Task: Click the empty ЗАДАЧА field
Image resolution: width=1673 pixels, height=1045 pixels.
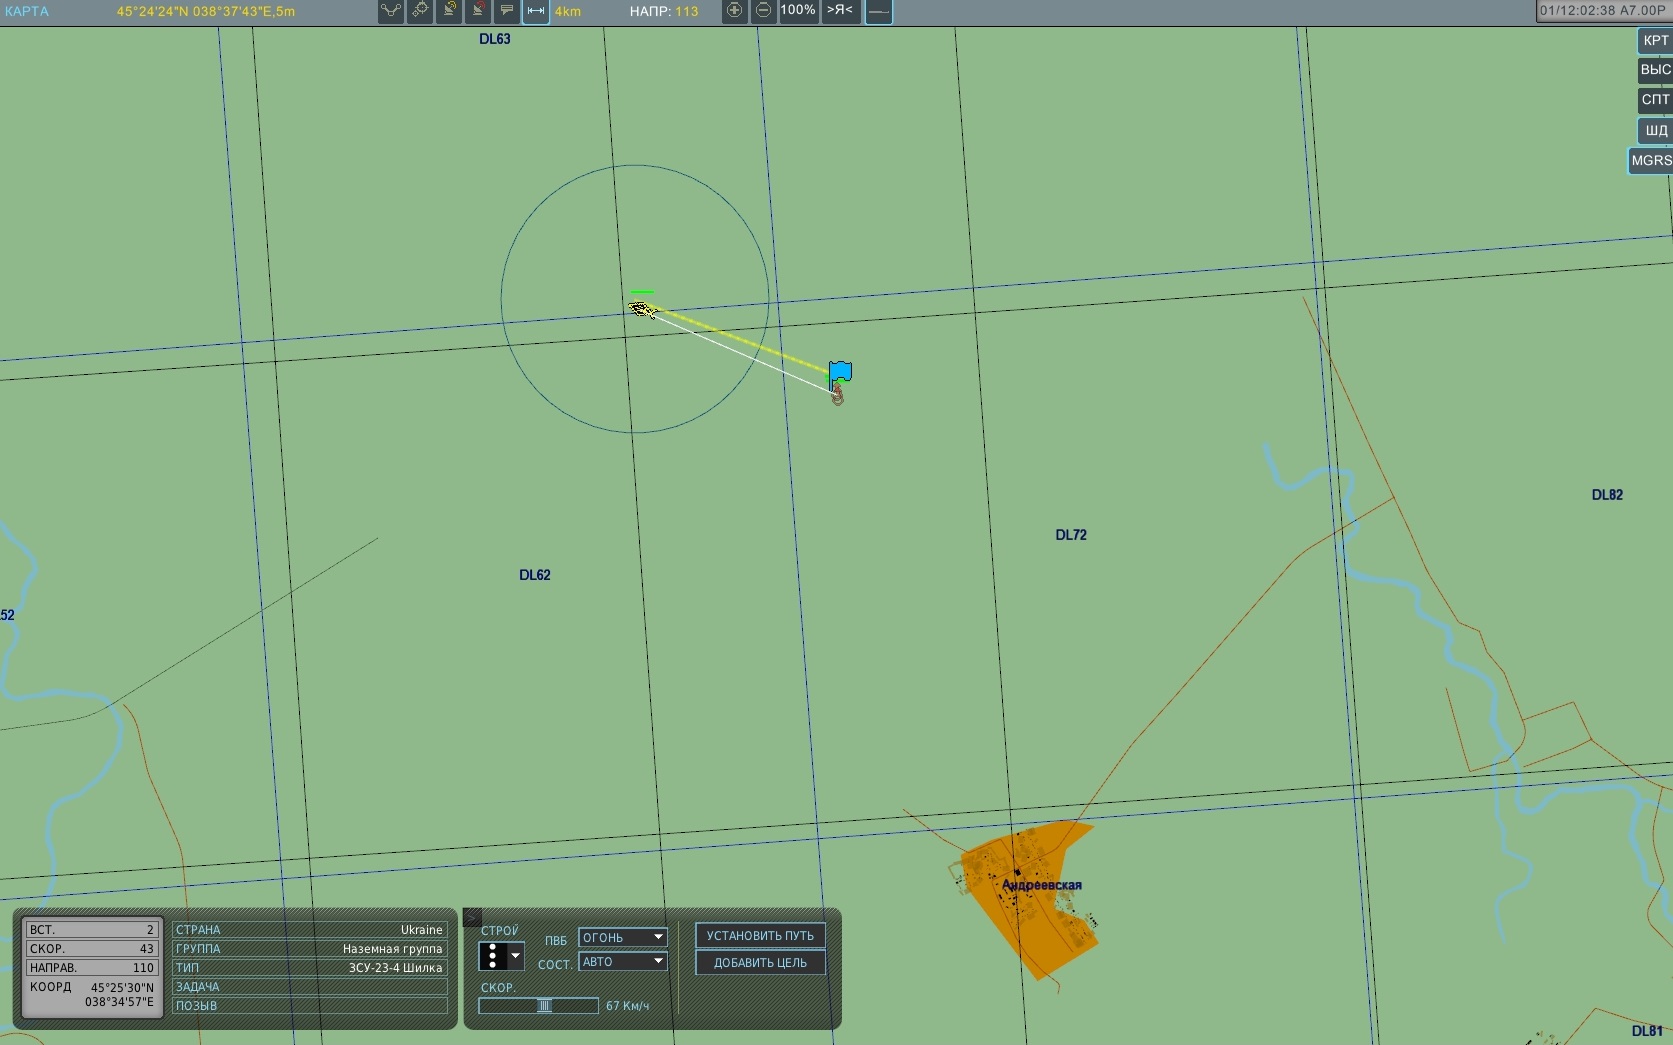Action: tap(310, 987)
